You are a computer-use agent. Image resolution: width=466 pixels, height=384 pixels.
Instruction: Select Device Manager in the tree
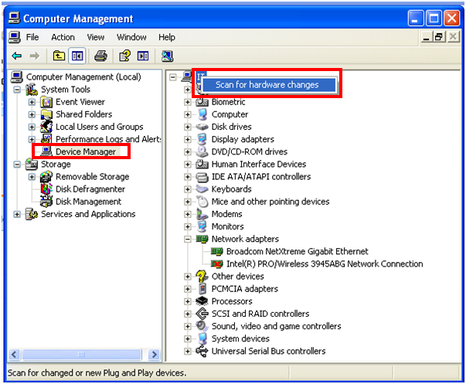[x=85, y=152]
